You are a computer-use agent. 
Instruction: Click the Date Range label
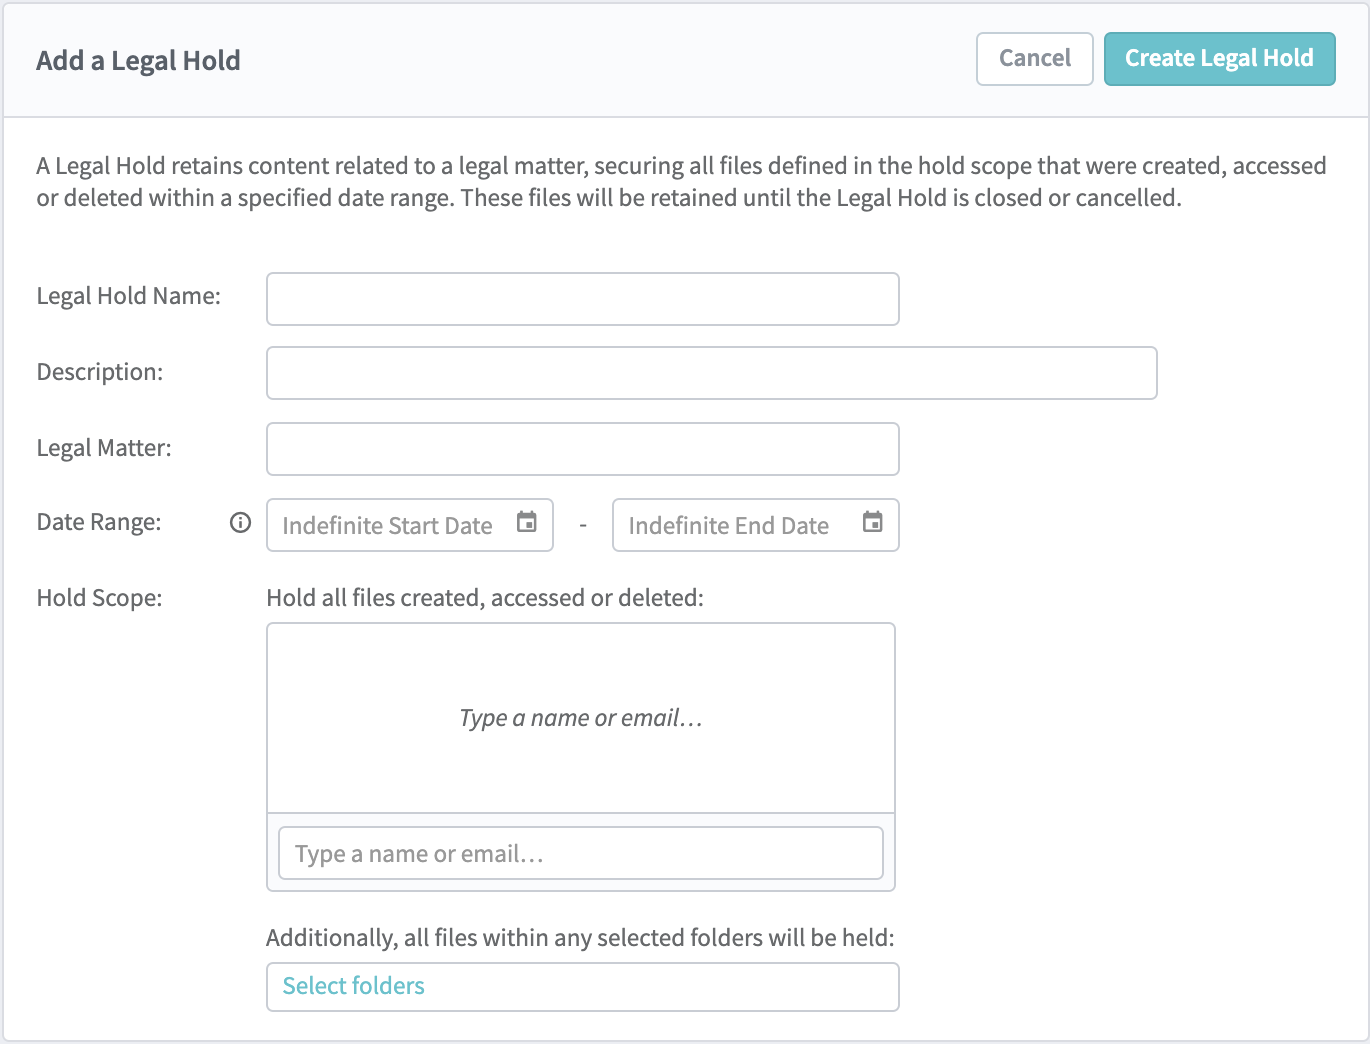(99, 522)
